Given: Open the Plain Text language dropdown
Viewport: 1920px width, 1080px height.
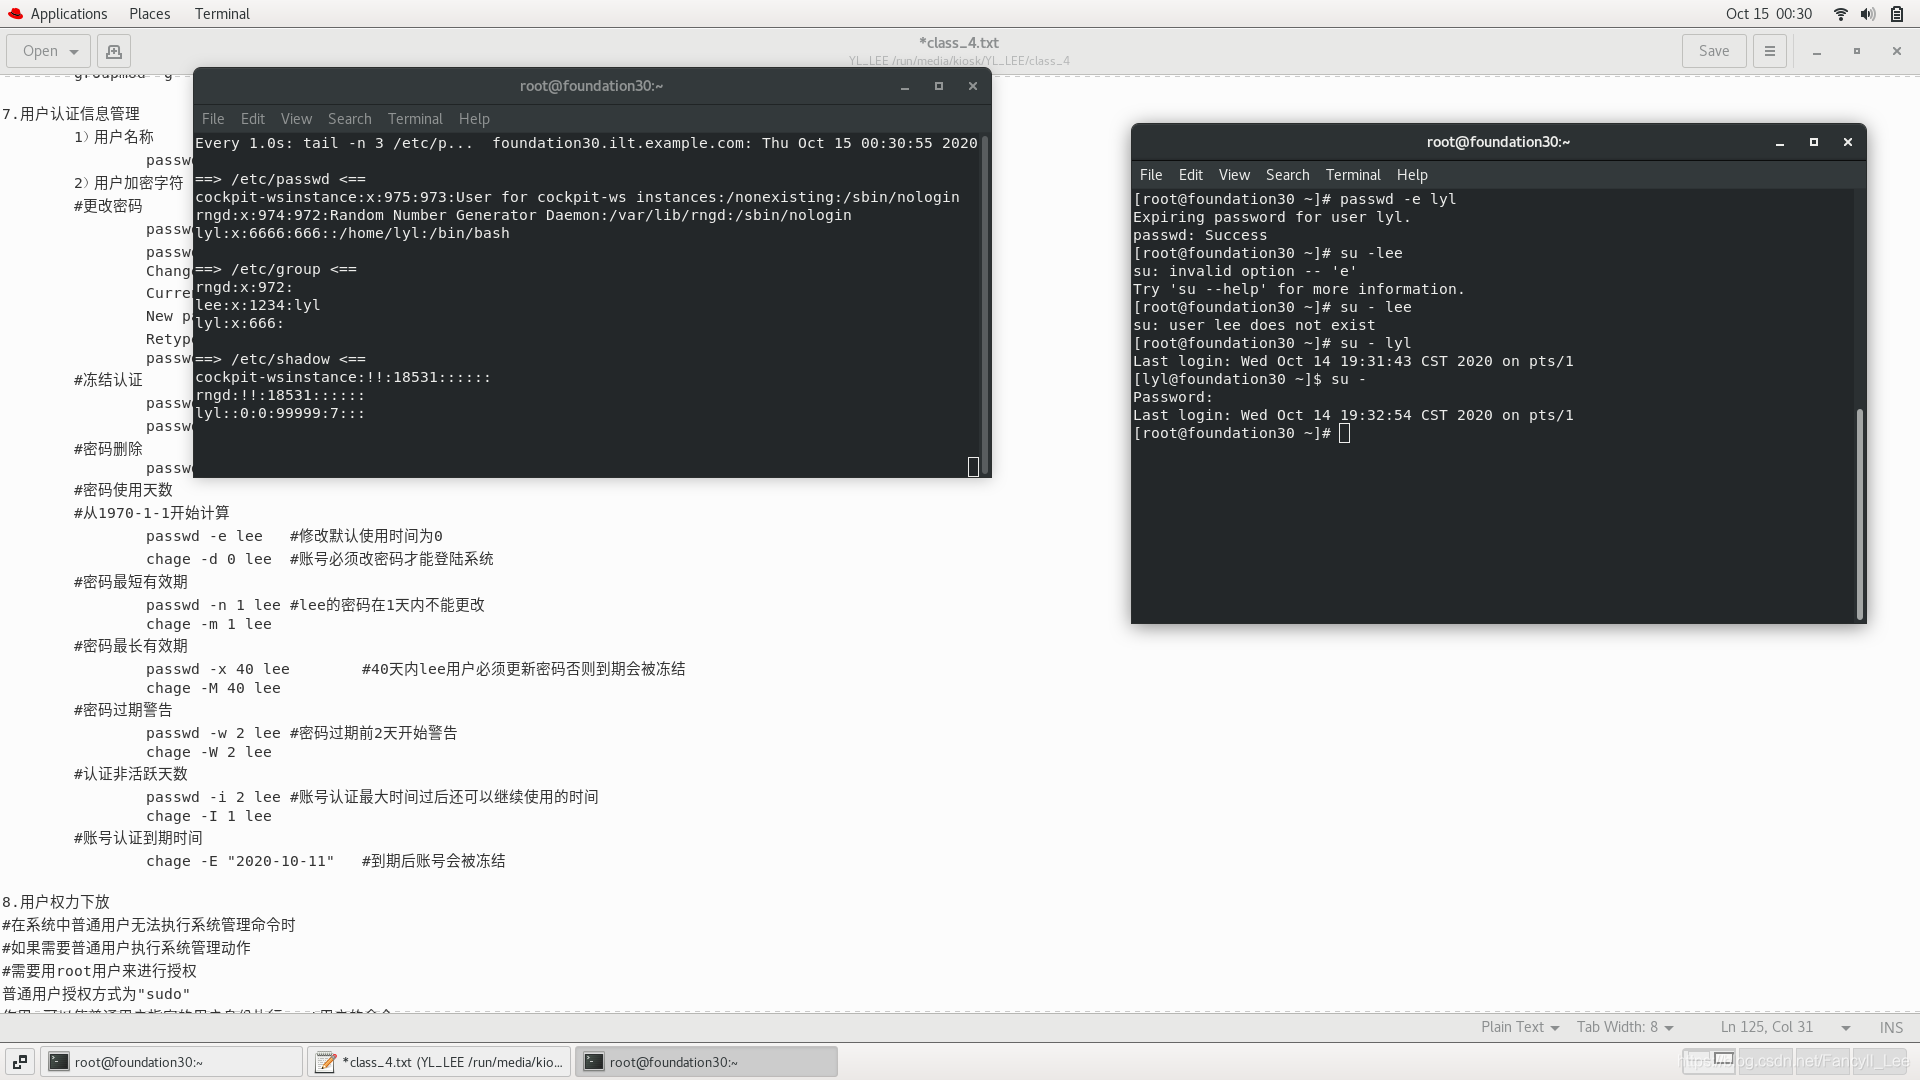Looking at the screenshot, I should click(x=1519, y=1027).
